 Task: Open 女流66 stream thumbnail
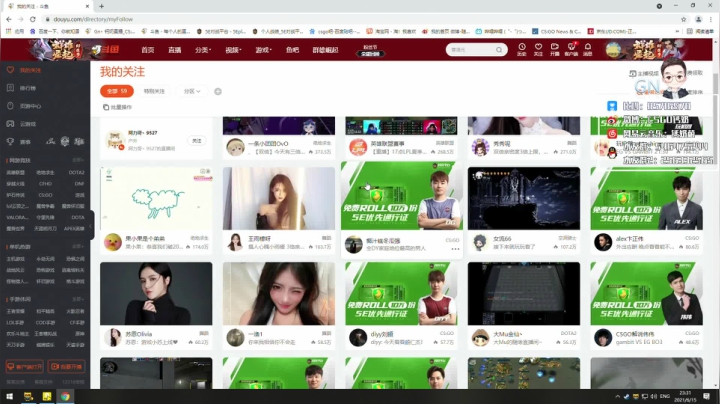click(524, 198)
